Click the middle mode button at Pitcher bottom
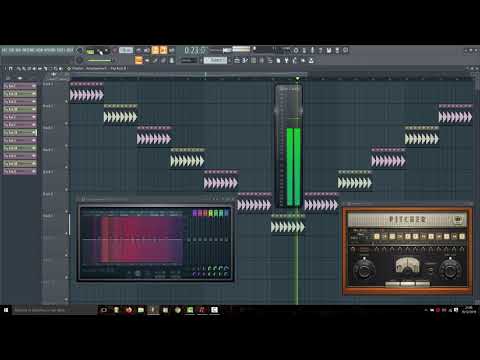 coord(407,284)
